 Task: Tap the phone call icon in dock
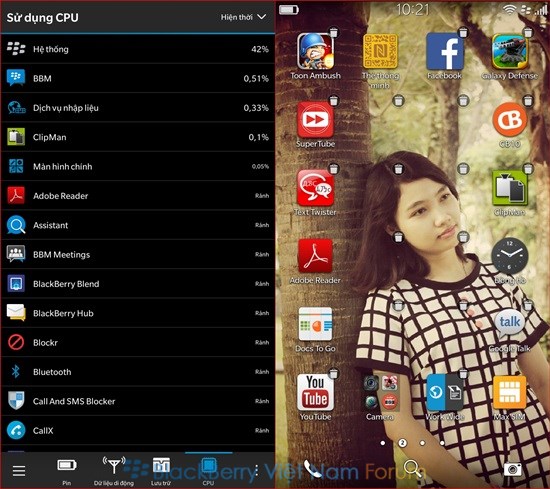click(313, 469)
